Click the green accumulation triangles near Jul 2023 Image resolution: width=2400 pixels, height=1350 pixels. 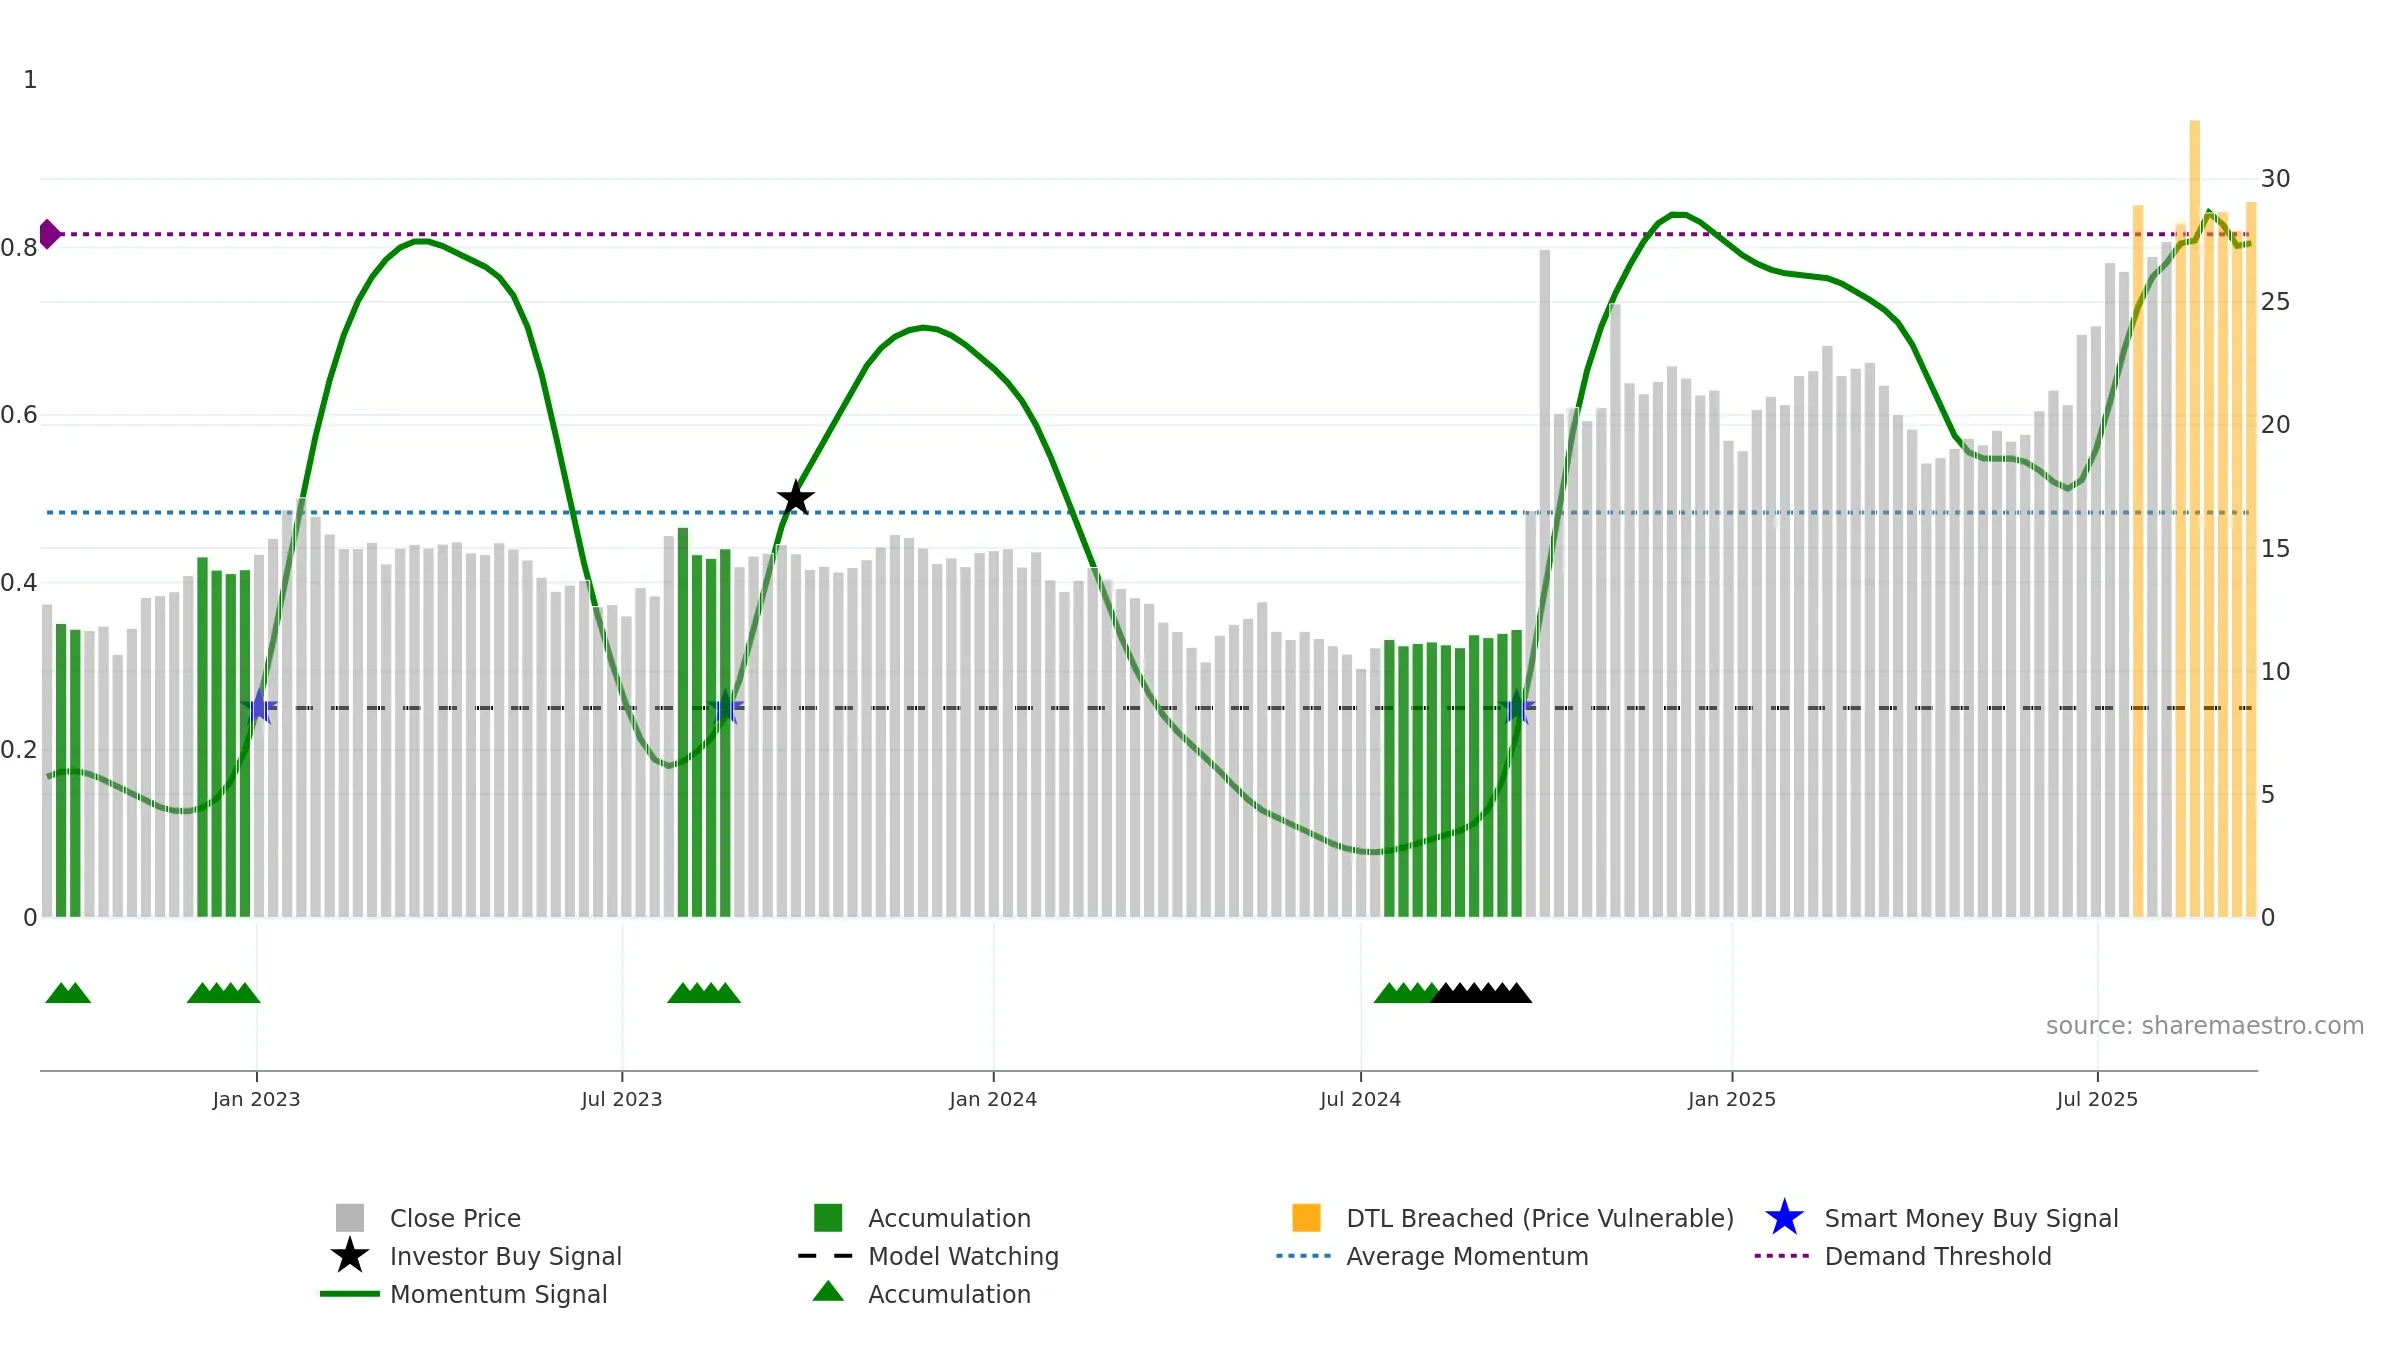704,993
